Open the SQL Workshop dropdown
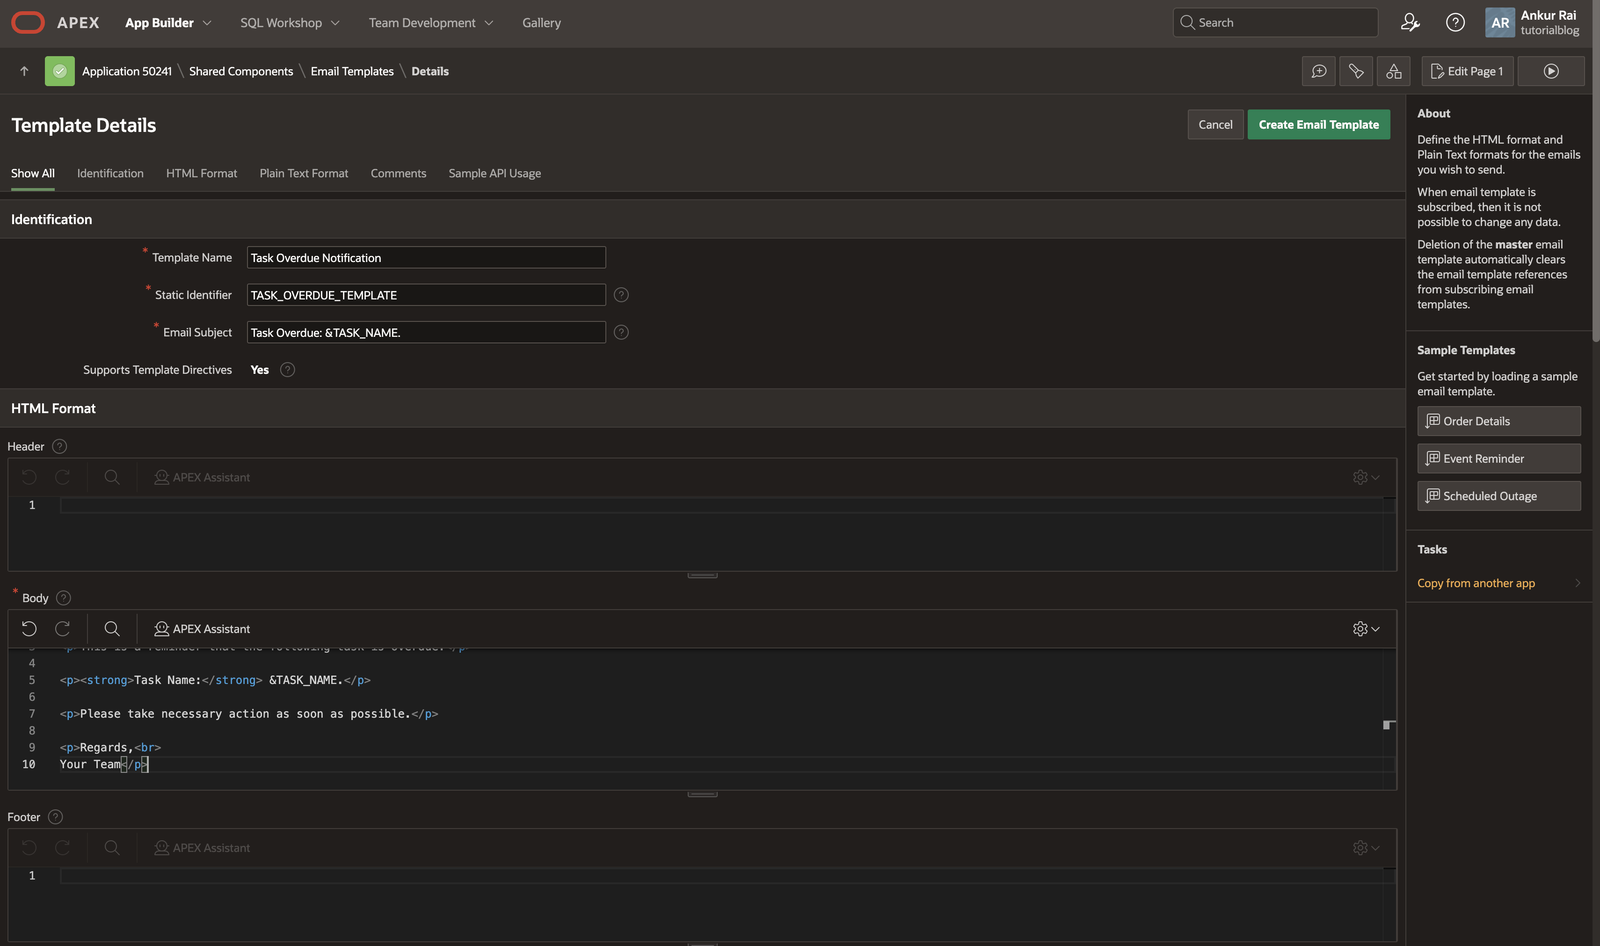Screen dimensions: 1600x946 click(289, 23)
